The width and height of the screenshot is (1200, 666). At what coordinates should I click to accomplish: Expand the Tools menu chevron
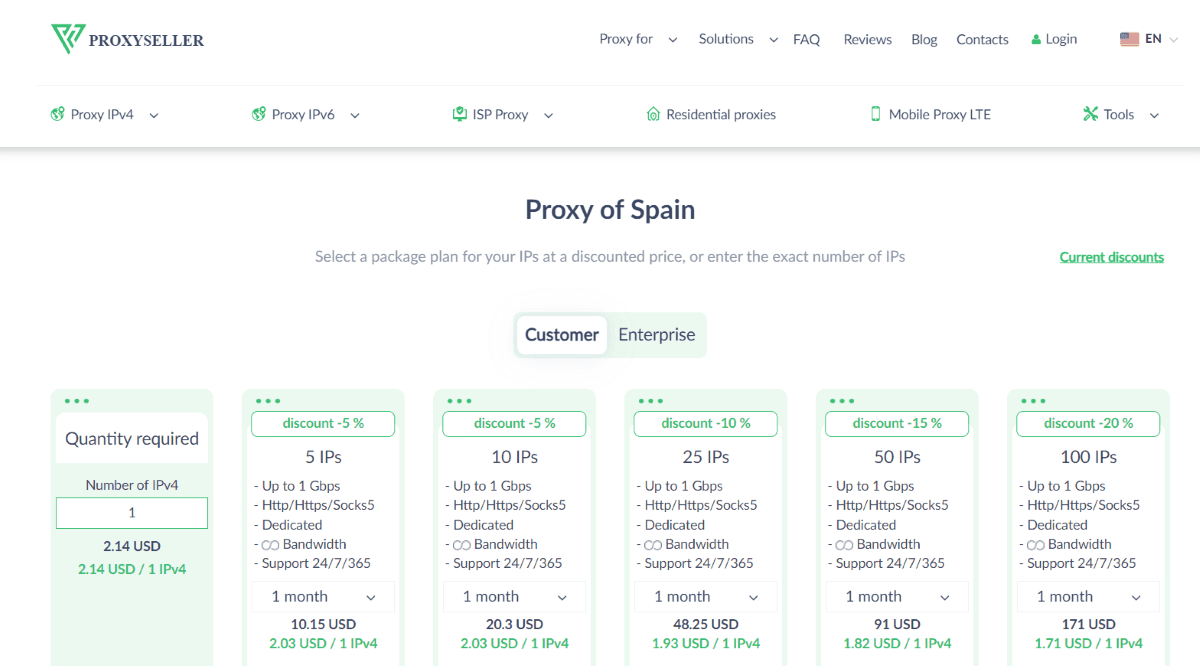point(1154,116)
